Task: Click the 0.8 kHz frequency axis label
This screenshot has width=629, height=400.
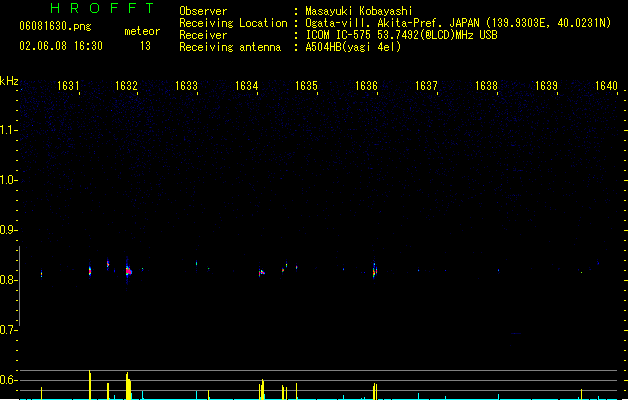Action: point(8,280)
